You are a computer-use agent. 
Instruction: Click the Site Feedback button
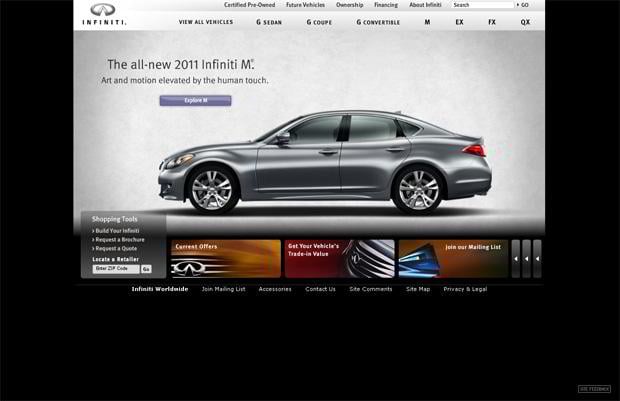[594, 389]
